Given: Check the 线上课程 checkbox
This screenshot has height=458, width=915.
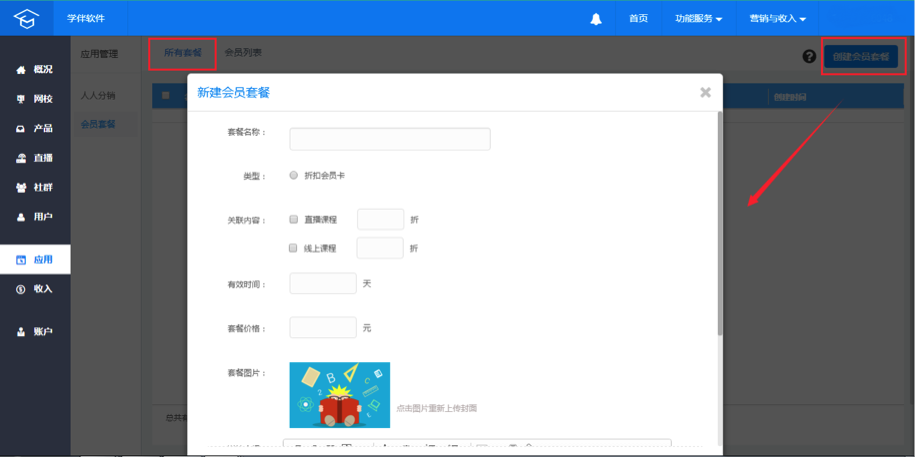Looking at the screenshot, I should coord(294,248).
